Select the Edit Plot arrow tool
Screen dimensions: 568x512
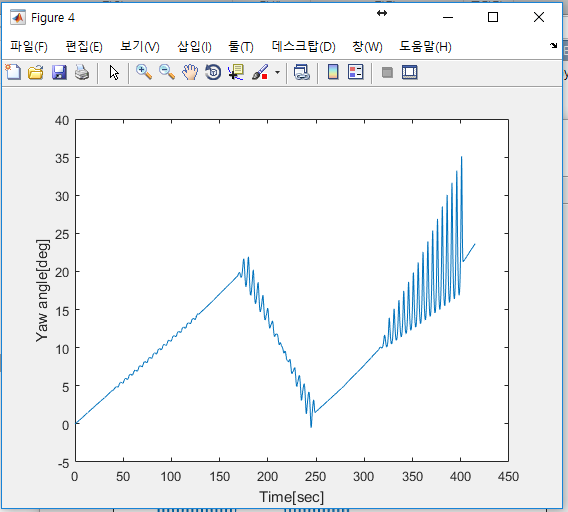(114, 72)
